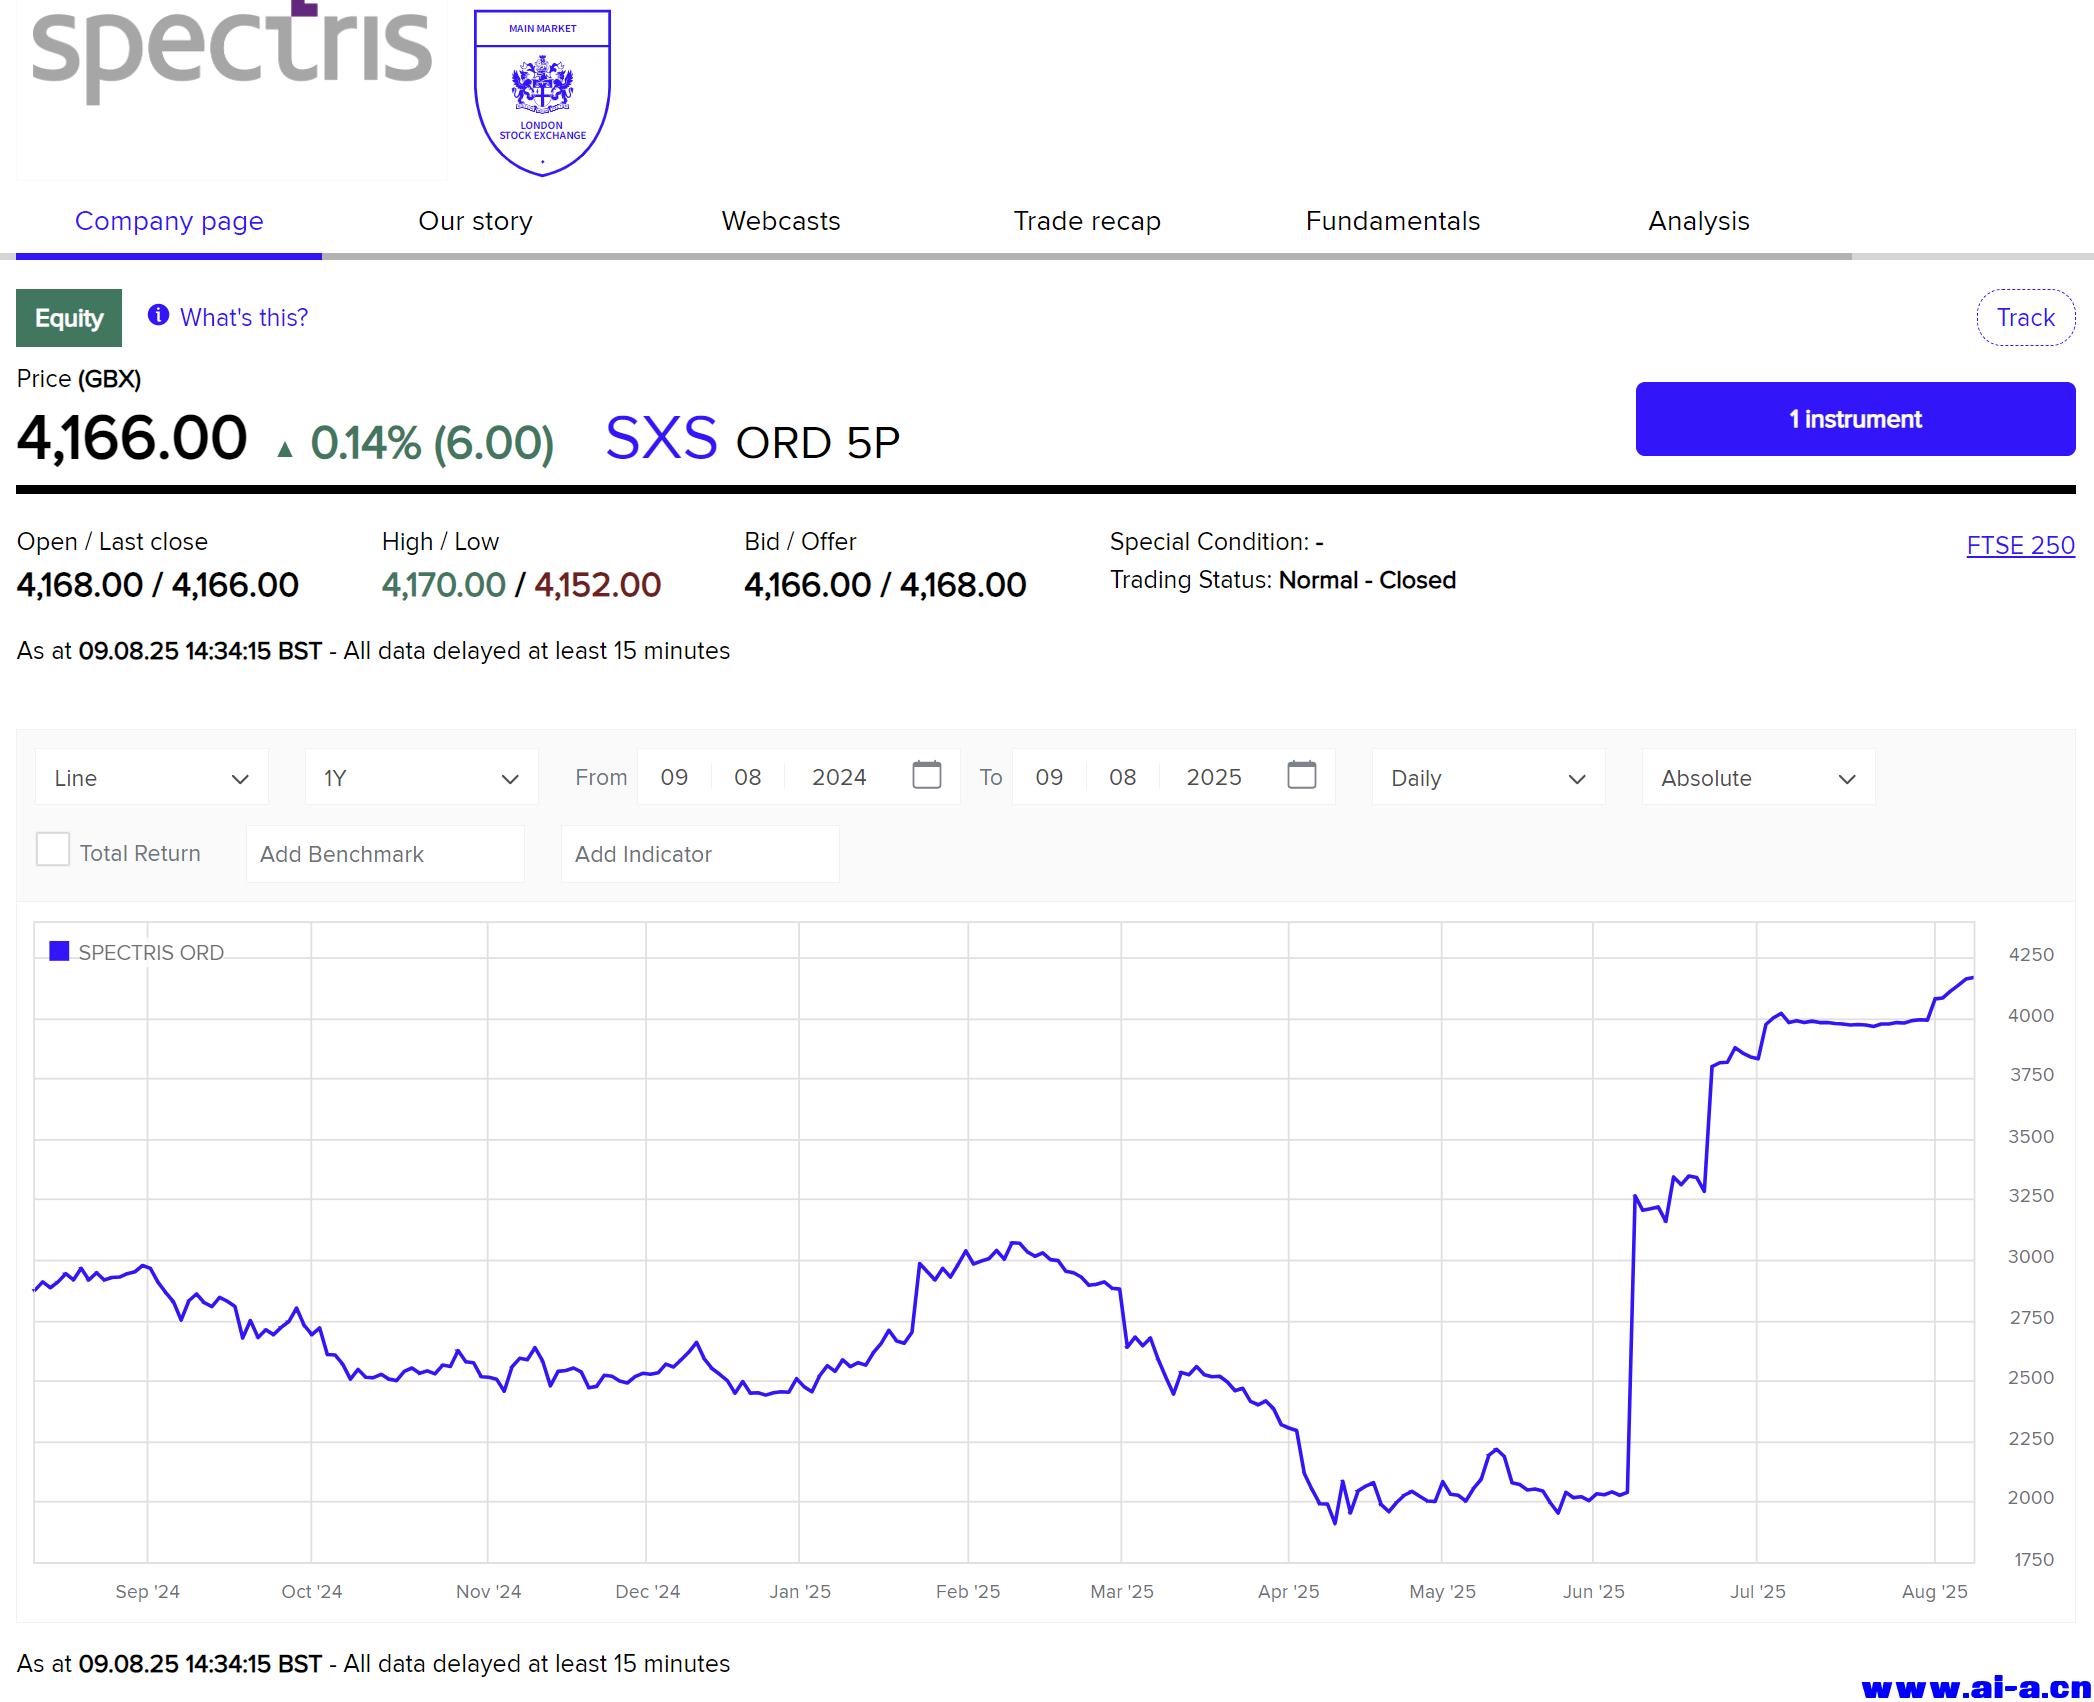This screenshot has width=2094, height=1702.
Task: Click the SPECTRIS ORD legend color swatch
Action: point(59,951)
